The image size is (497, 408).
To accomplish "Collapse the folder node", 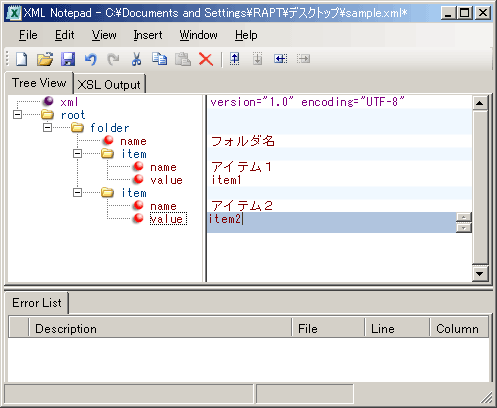I will click(47, 128).
